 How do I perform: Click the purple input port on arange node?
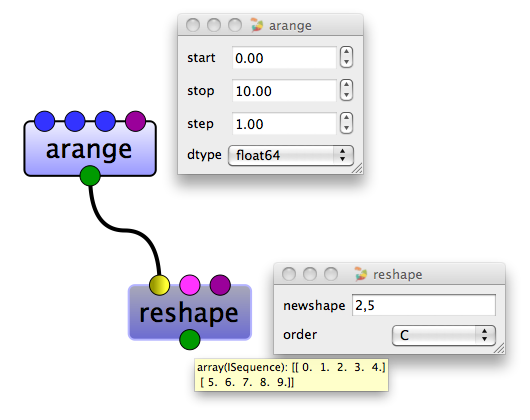[136, 121]
